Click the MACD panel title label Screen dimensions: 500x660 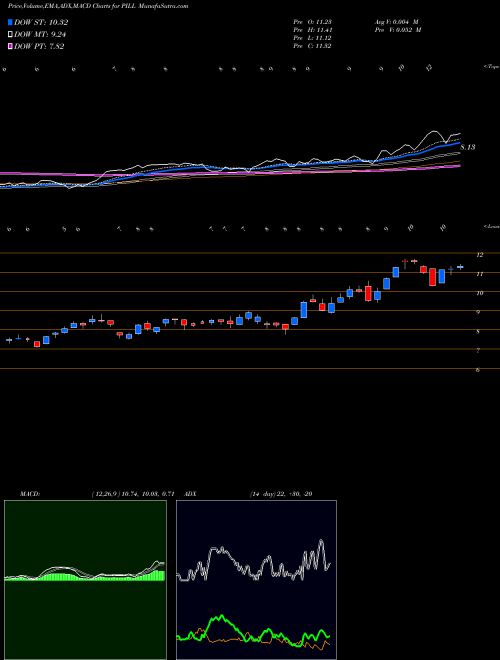pyautogui.click(x=30, y=494)
